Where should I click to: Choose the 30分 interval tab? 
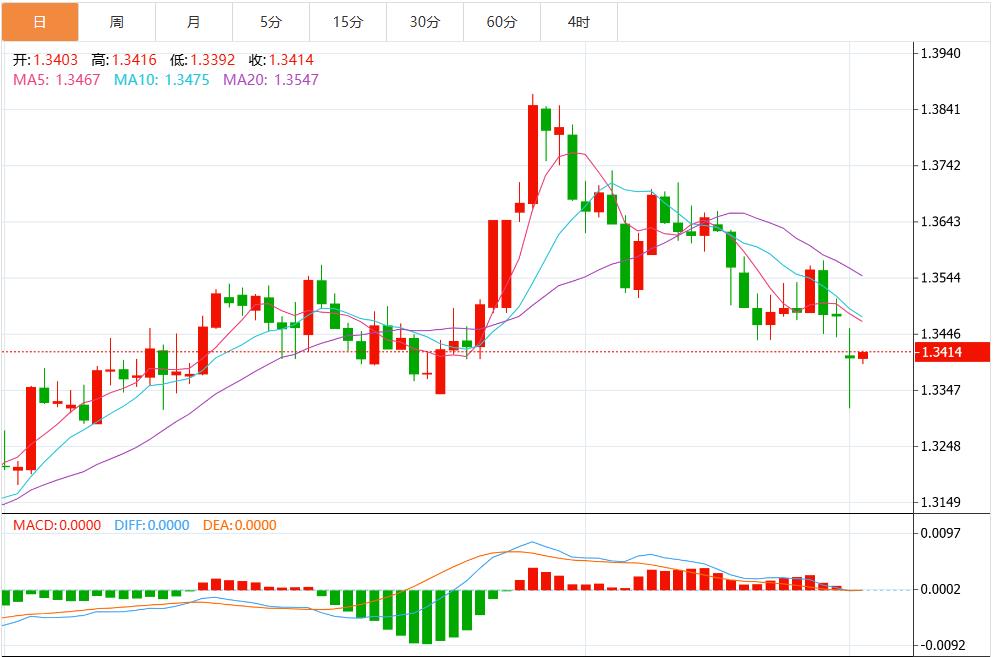[x=424, y=21]
